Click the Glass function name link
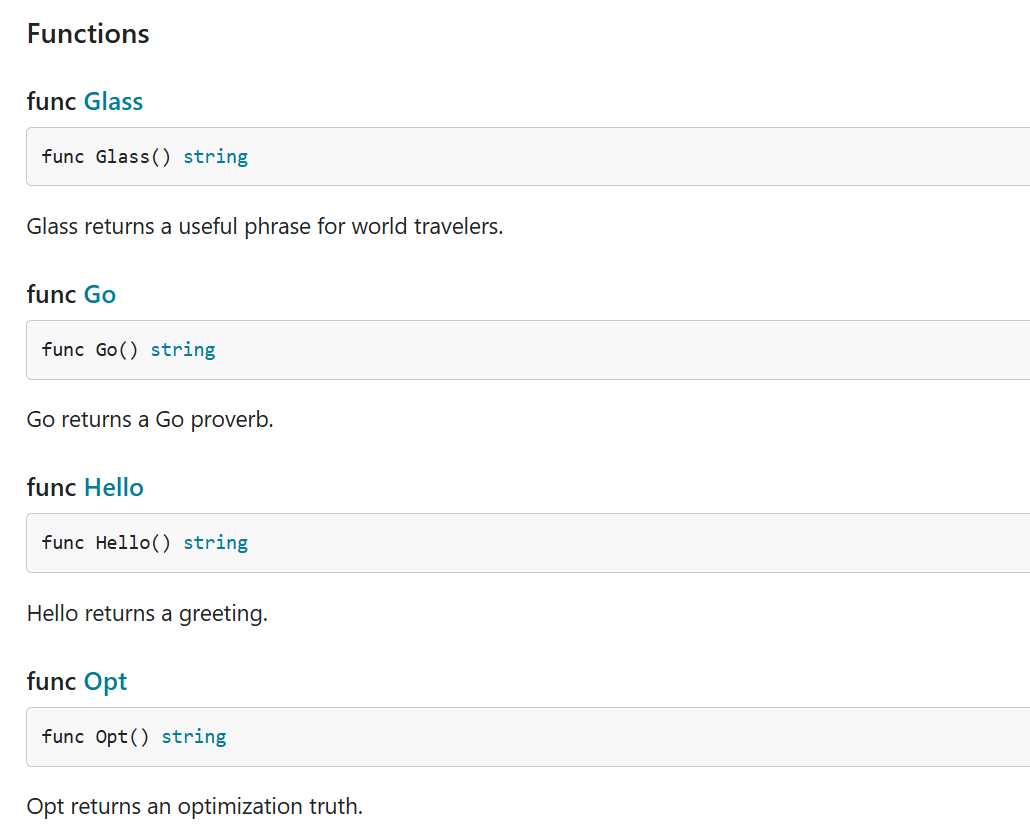This screenshot has height=831, width=1030. [113, 101]
